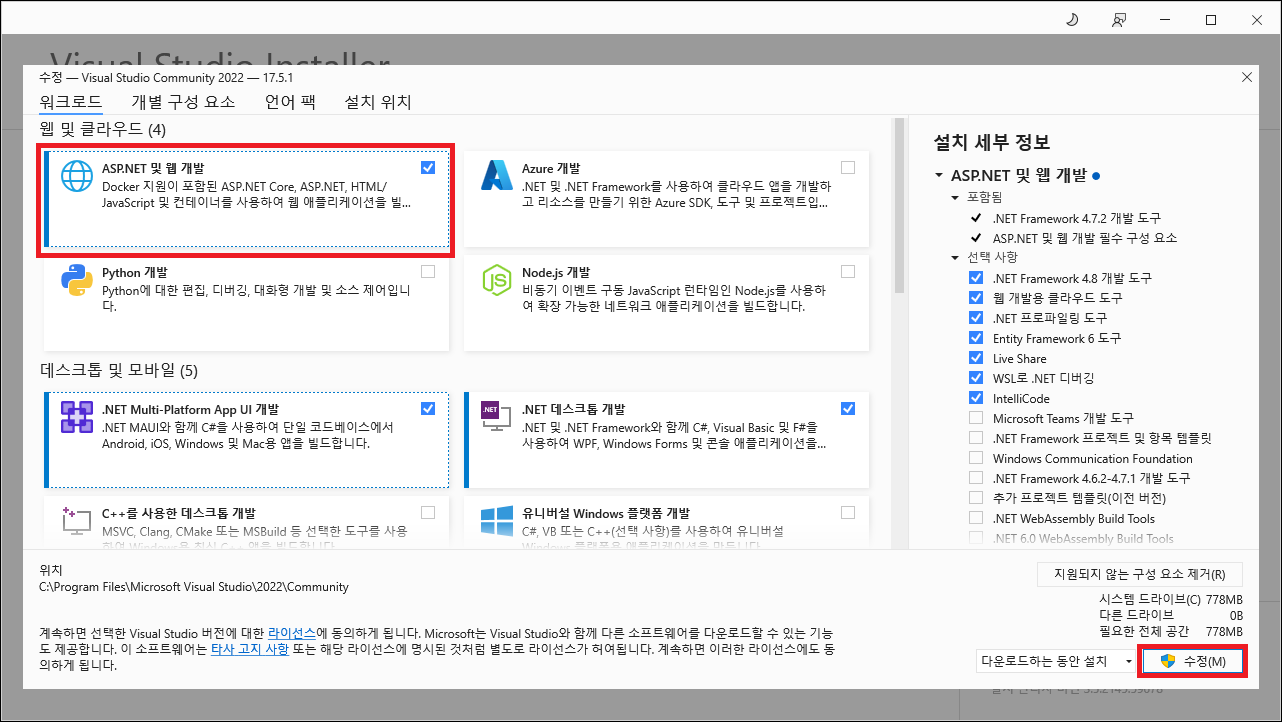The width and height of the screenshot is (1282, 722).
Task: Click the feedback icon in title bar
Action: [x=1119, y=19]
